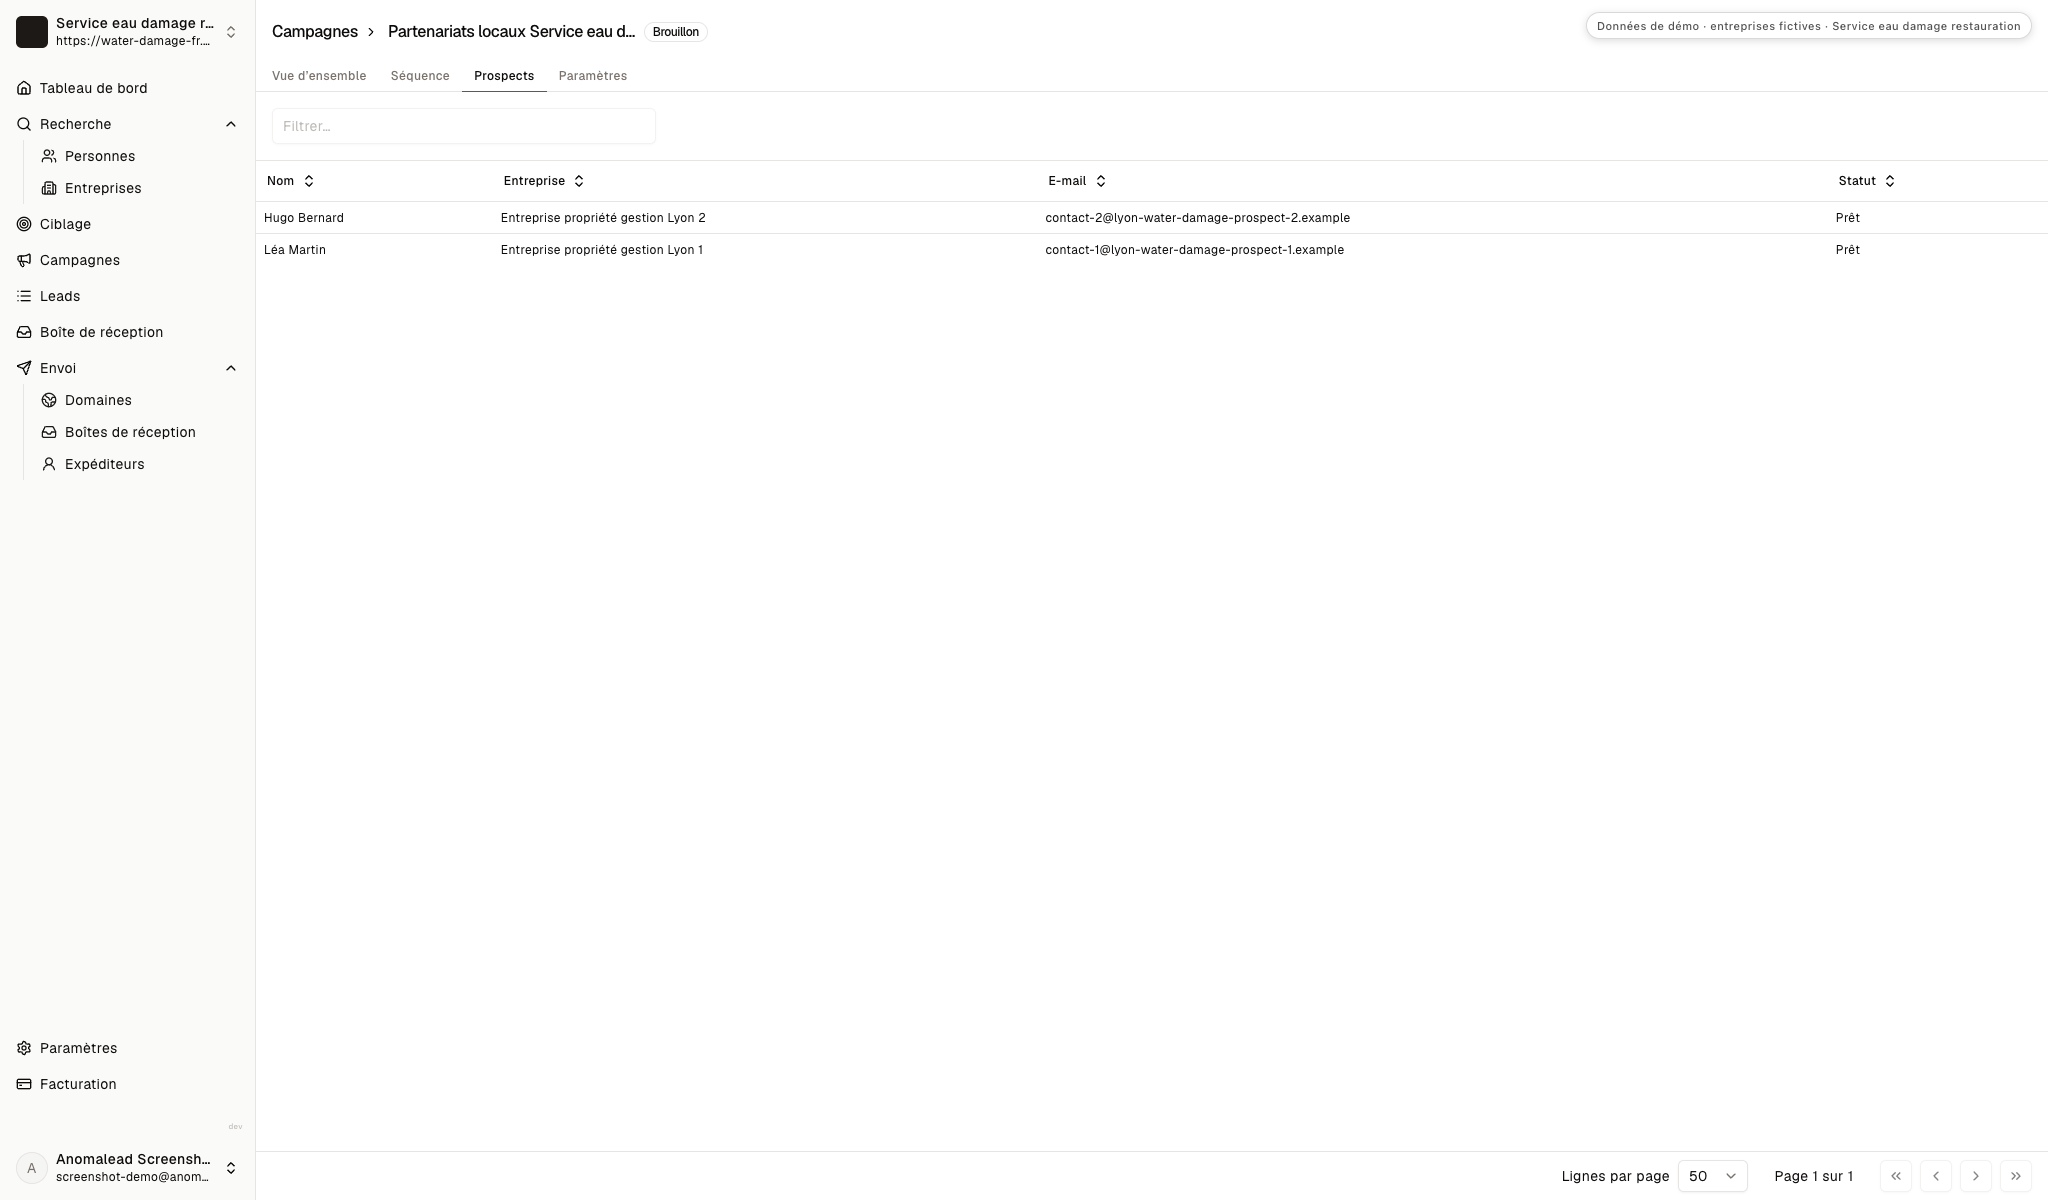
Task: Sort table by Nom column
Action: (291, 181)
